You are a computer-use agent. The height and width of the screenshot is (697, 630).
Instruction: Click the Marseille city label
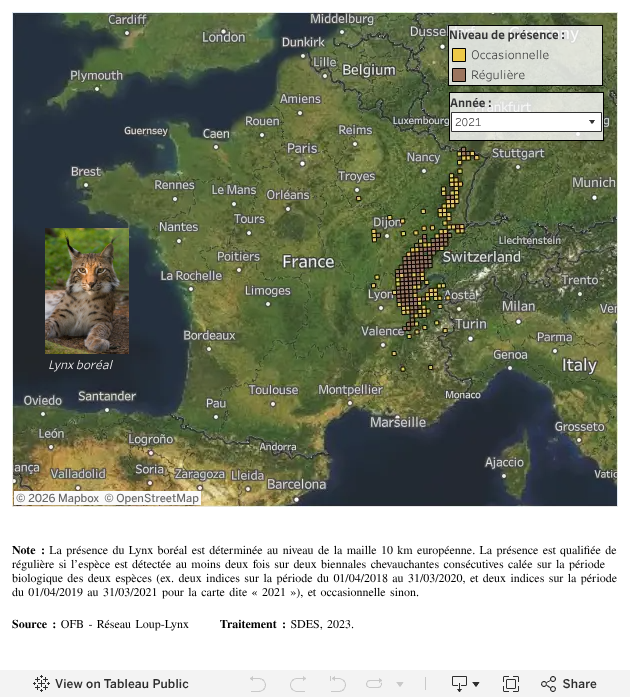point(398,422)
